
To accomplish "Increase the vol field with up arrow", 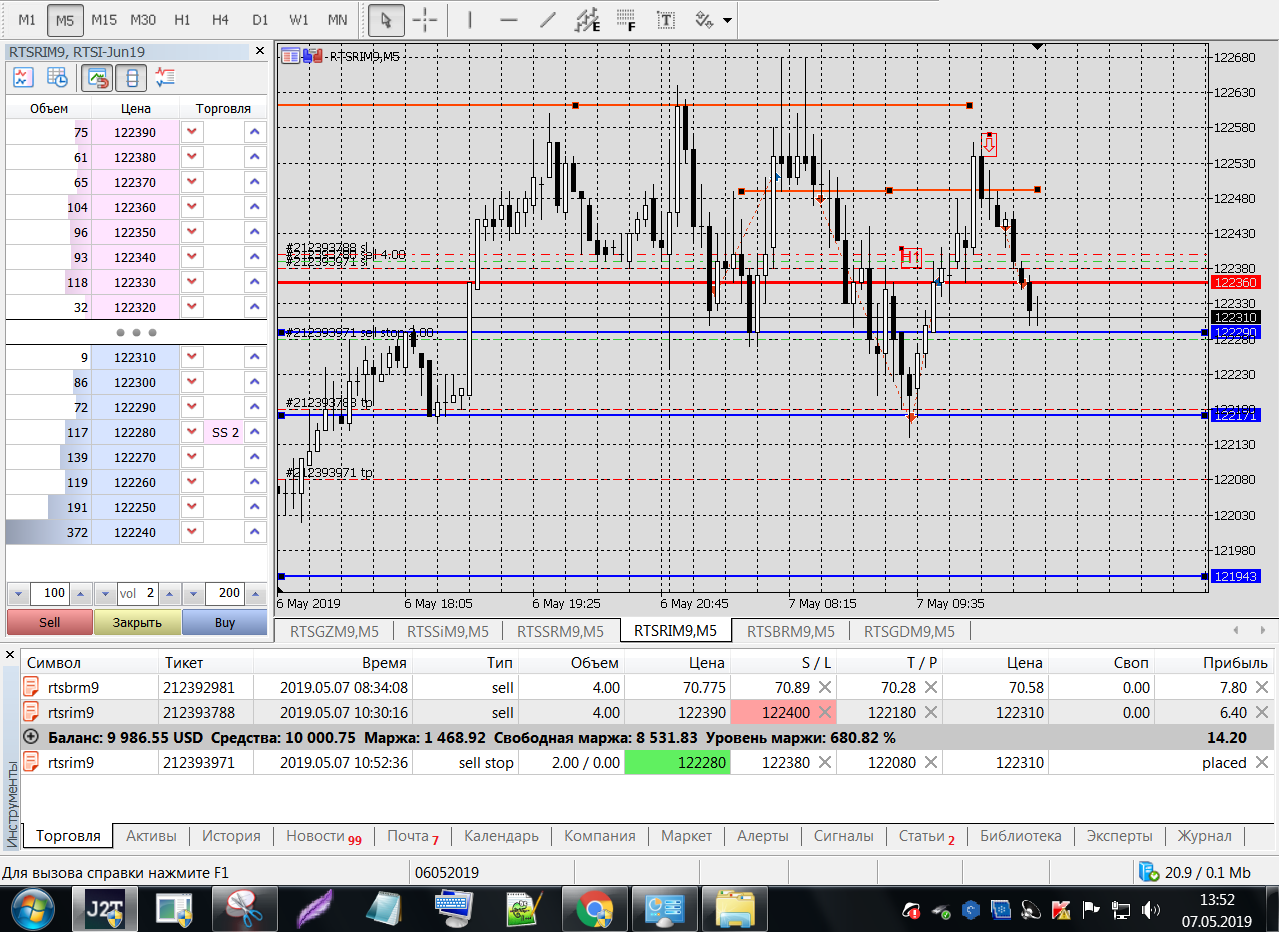I will point(168,593).
